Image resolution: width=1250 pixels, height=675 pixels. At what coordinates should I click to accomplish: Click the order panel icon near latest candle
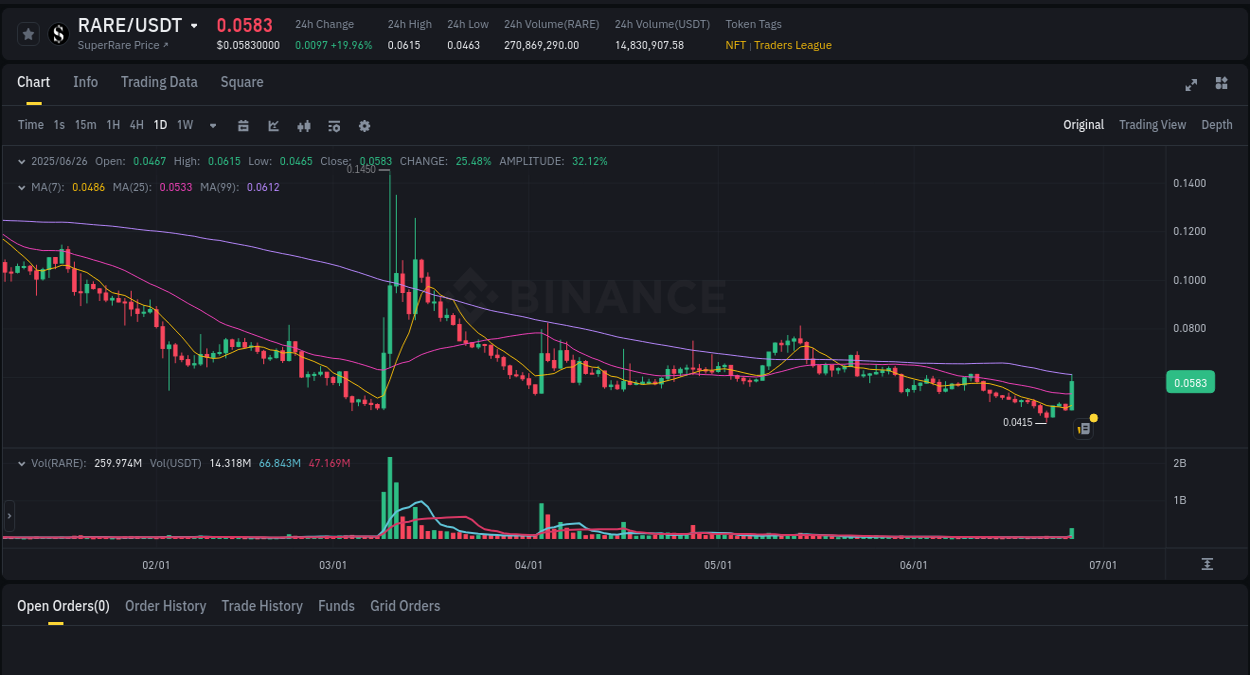coord(1083,428)
